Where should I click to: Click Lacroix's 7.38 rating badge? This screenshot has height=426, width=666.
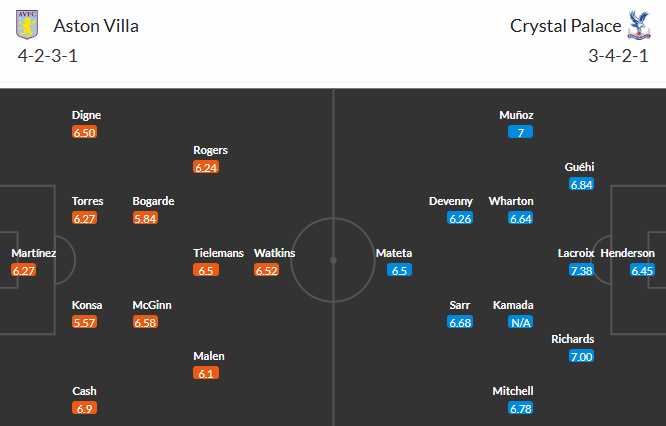581,270
